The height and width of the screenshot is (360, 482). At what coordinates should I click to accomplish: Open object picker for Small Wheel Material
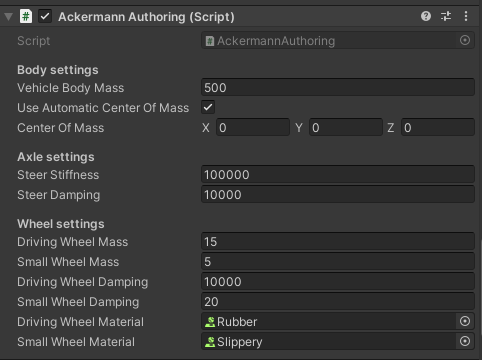click(465, 341)
